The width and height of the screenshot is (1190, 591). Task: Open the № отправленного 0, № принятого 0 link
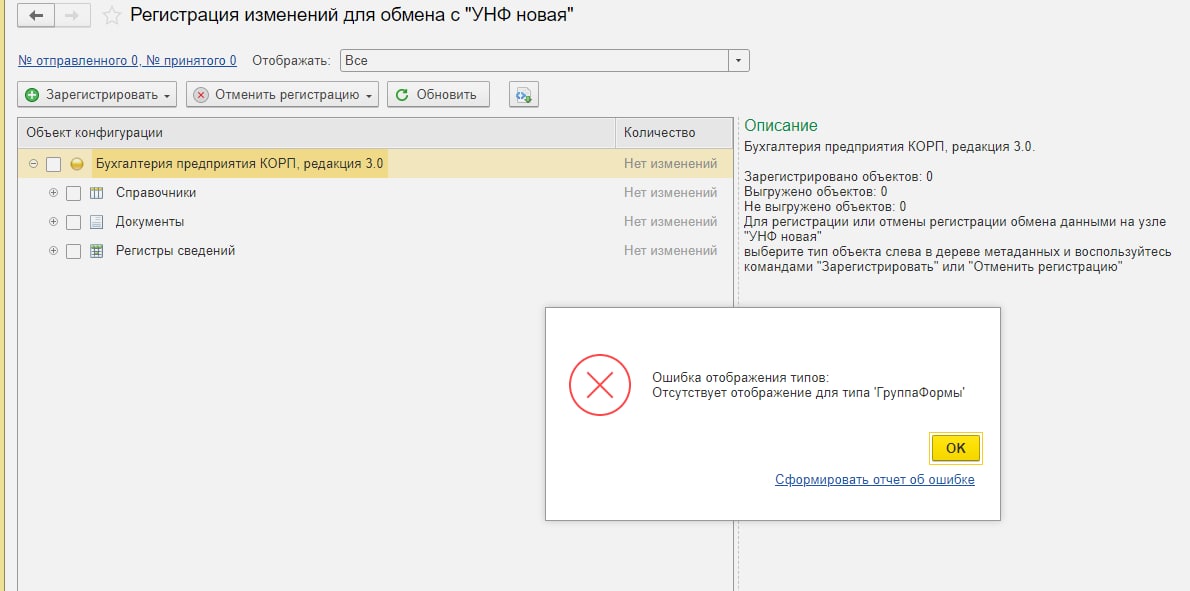pos(128,61)
